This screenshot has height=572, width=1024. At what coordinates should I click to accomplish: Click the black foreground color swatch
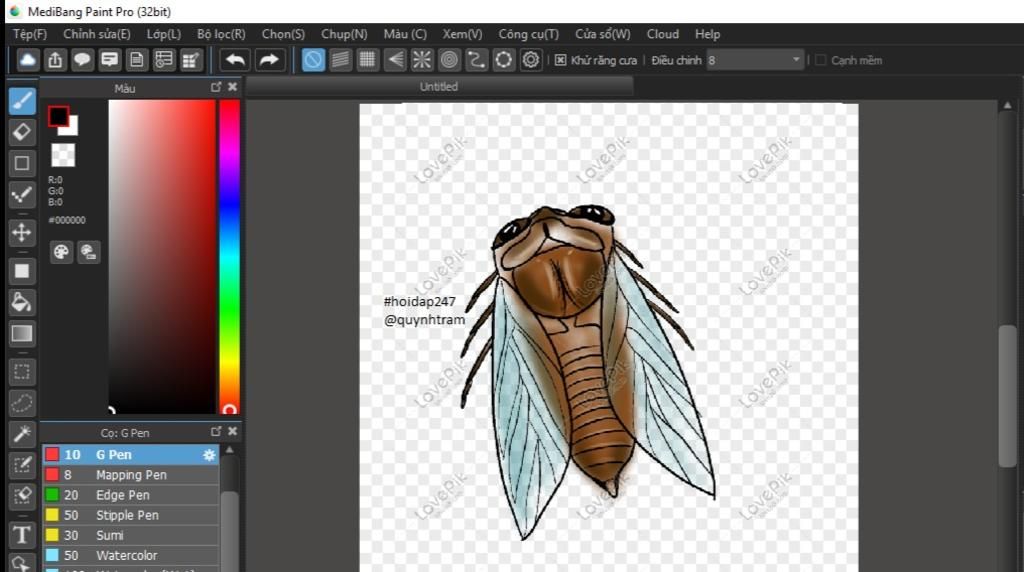[58, 116]
